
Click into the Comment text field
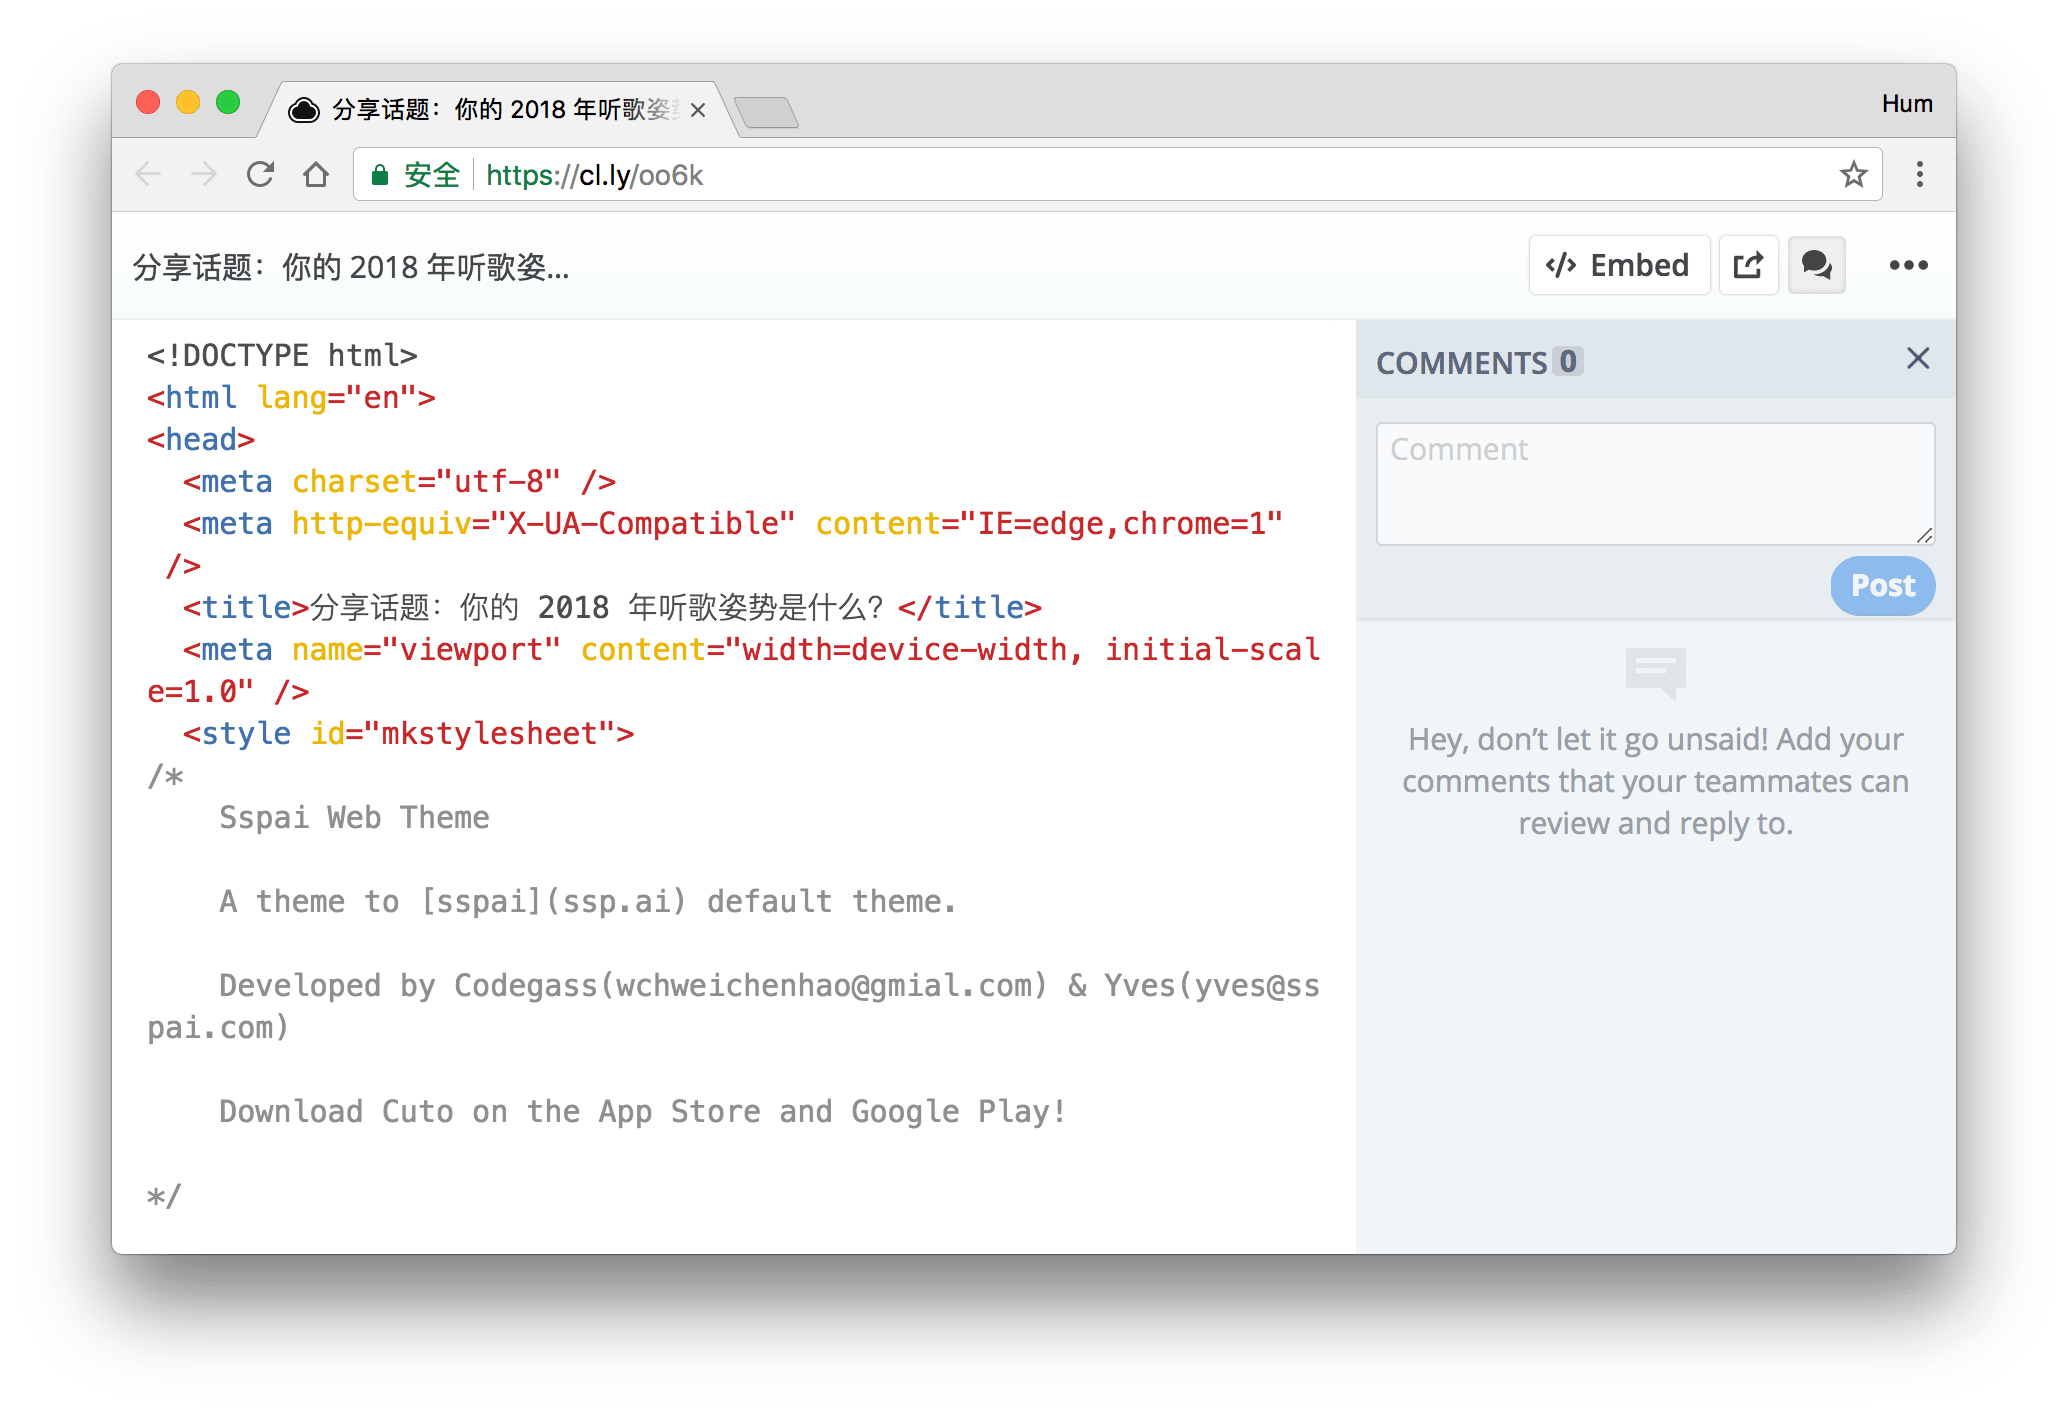click(x=1654, y=484)
